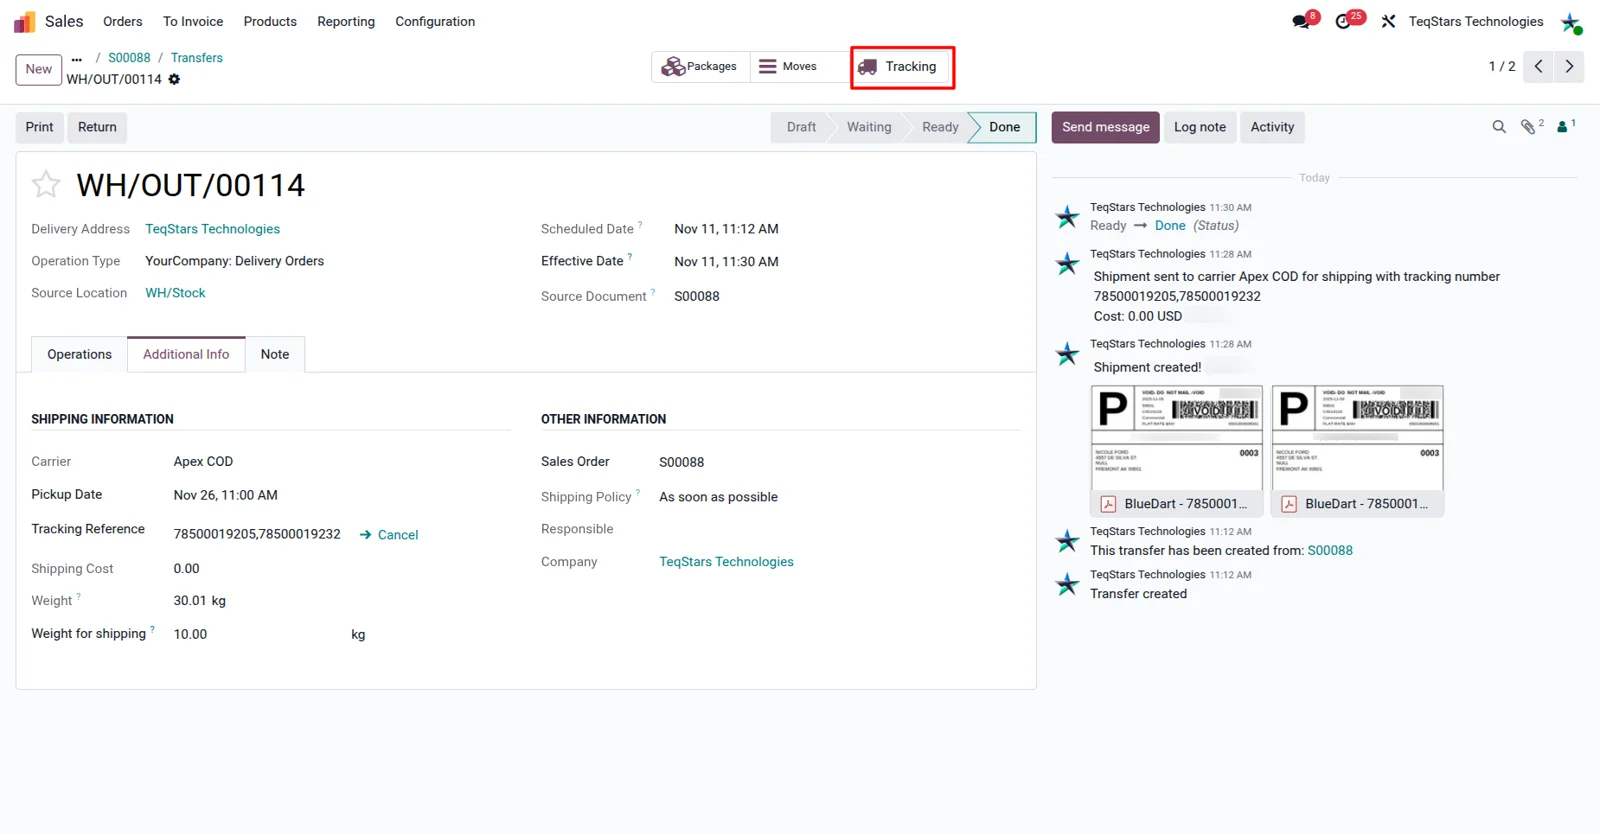Switch to the Operations tab

(x=80, y=354)
